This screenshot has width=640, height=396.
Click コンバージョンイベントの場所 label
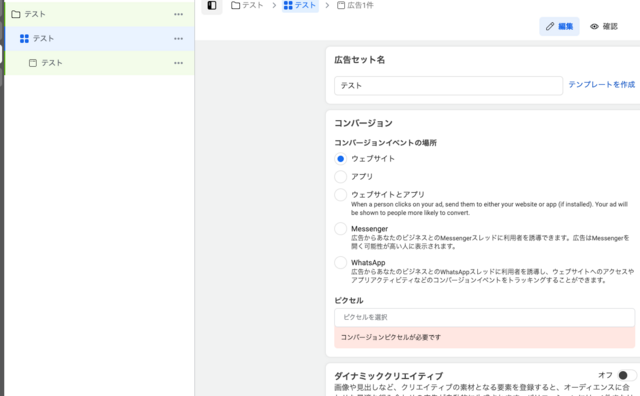[x=385, y=142]
